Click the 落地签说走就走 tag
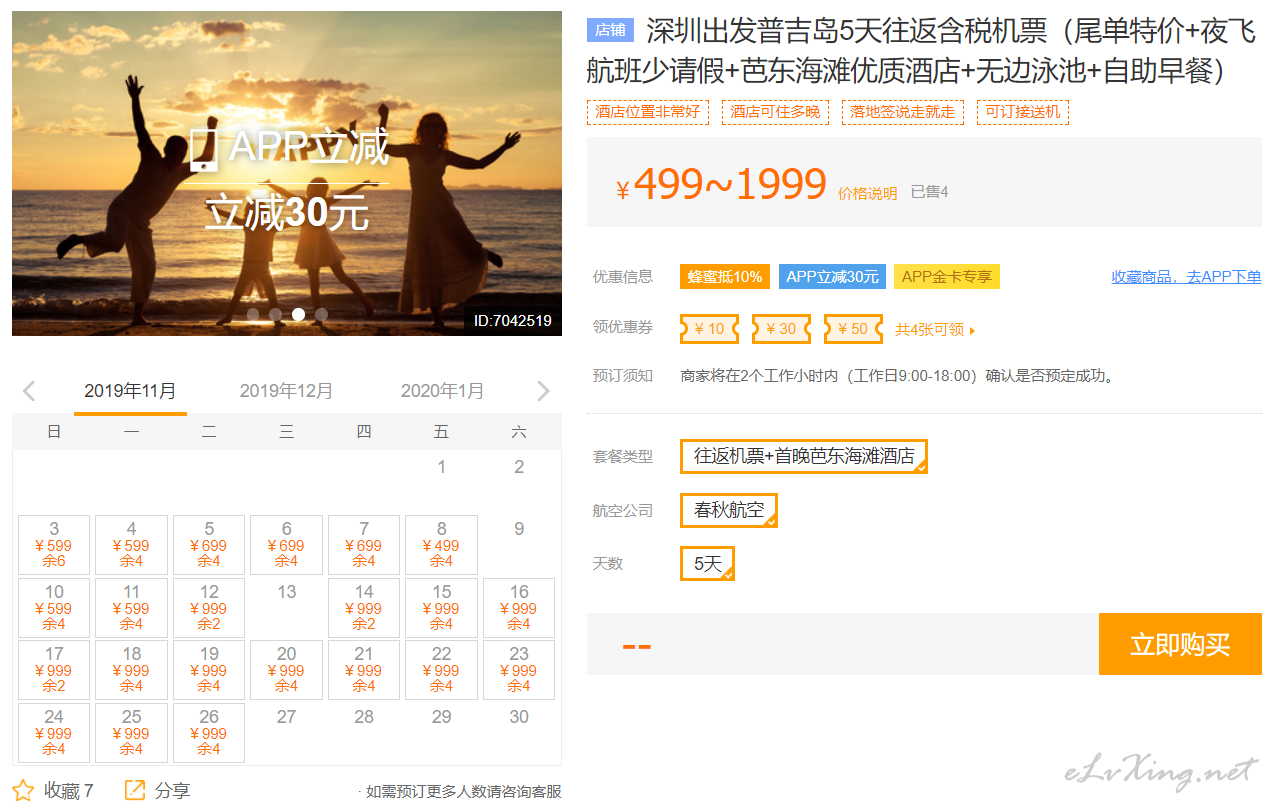This screenshot has width=1269, height=805. point(903,112)
